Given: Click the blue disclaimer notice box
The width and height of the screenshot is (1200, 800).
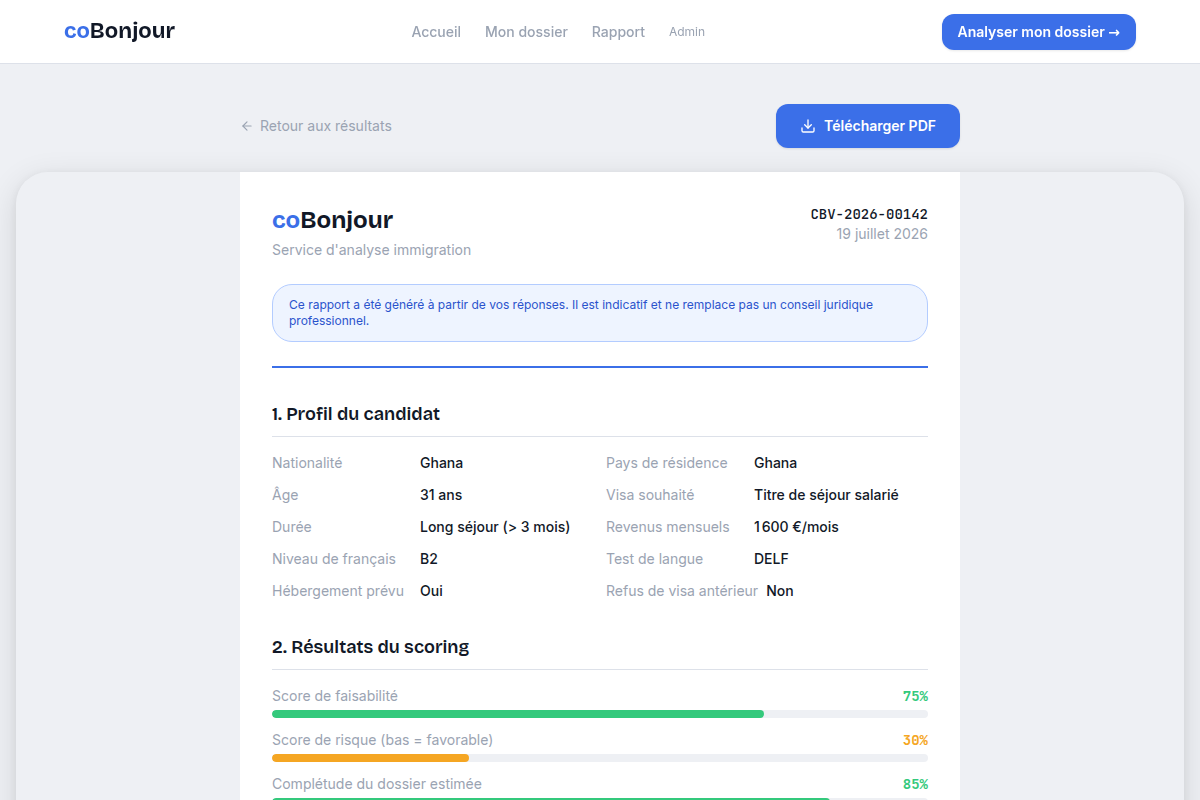Looking at the screenshot, I should 600,313.
